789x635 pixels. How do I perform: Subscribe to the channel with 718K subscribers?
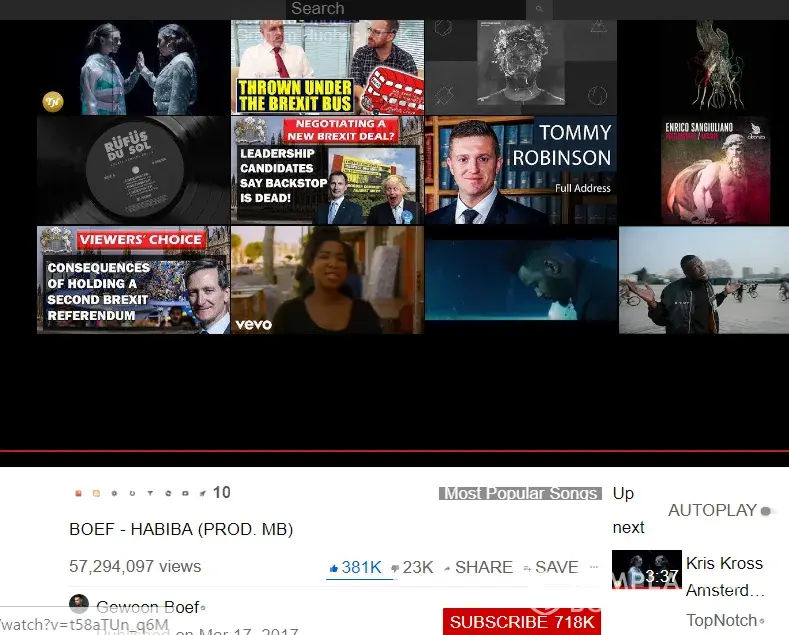click(522, 622)
